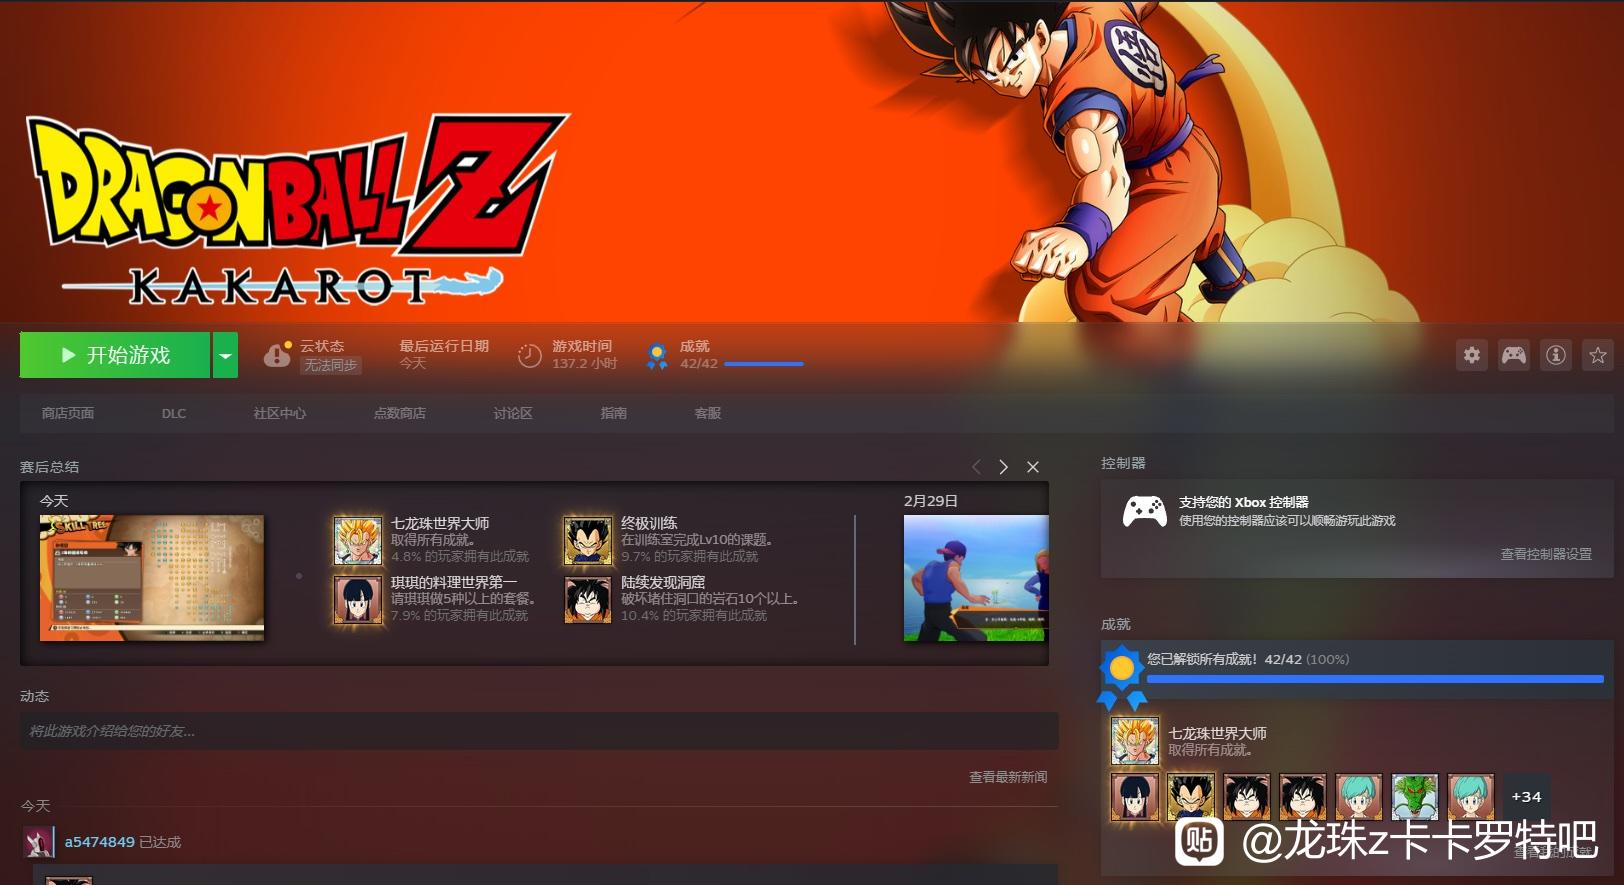Focus the 将此游戏介绍给您的好友 input field

tap(539, 731)
